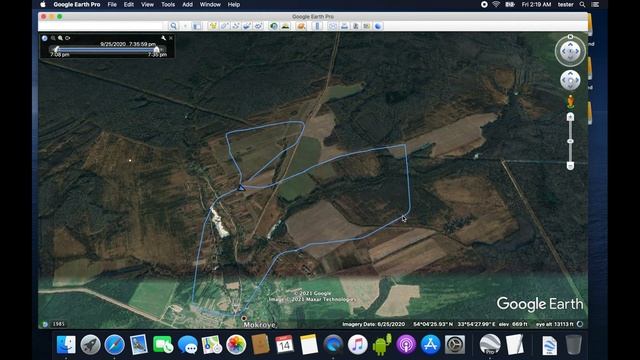Open the Help menu
This screenshot has height=360, width=640.
[233, 4]
